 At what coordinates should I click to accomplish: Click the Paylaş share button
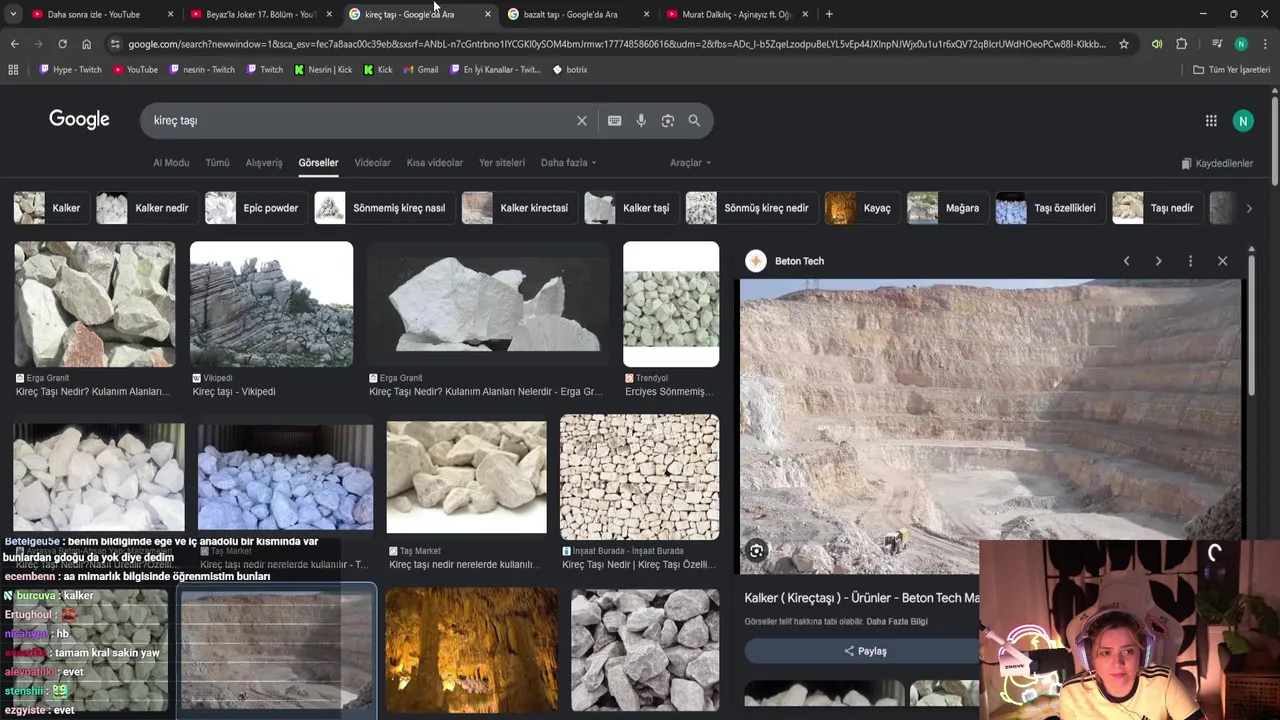tap(865, 651)
